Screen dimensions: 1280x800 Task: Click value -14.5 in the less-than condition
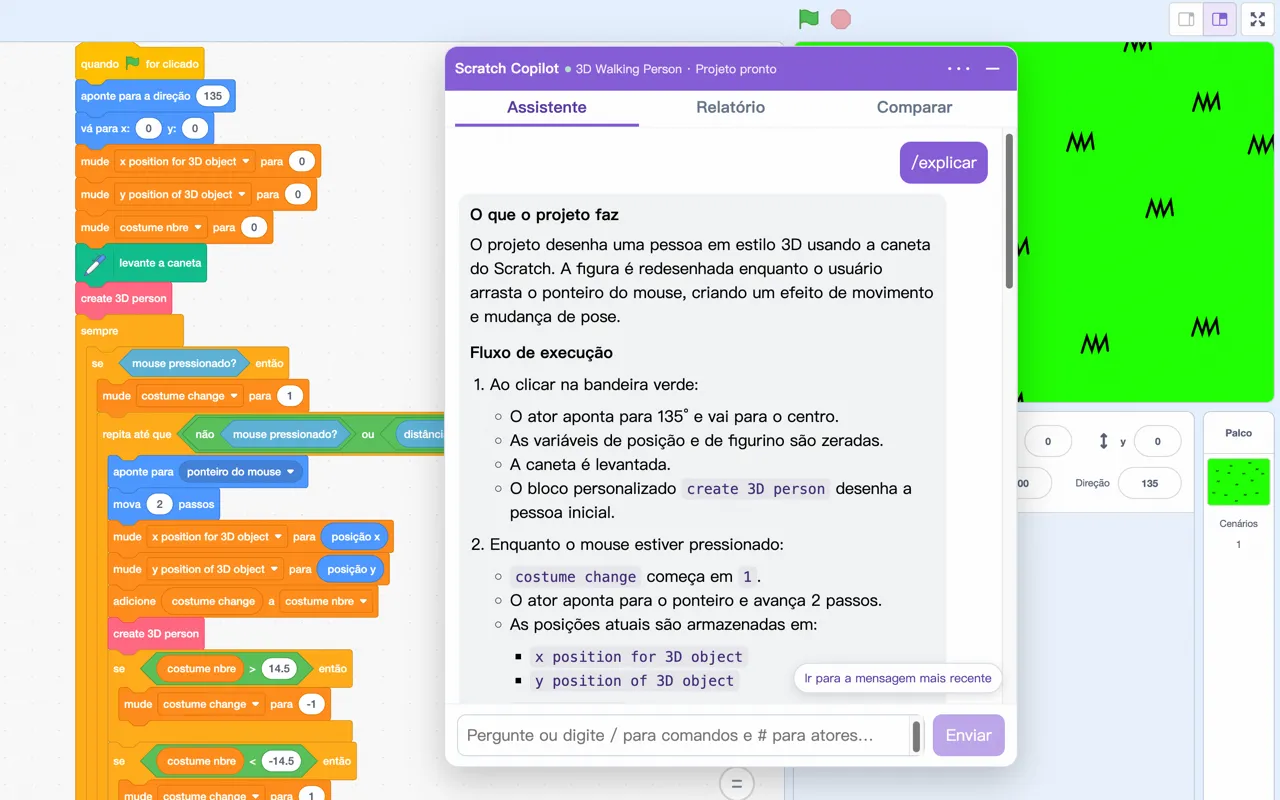point(281,761)
